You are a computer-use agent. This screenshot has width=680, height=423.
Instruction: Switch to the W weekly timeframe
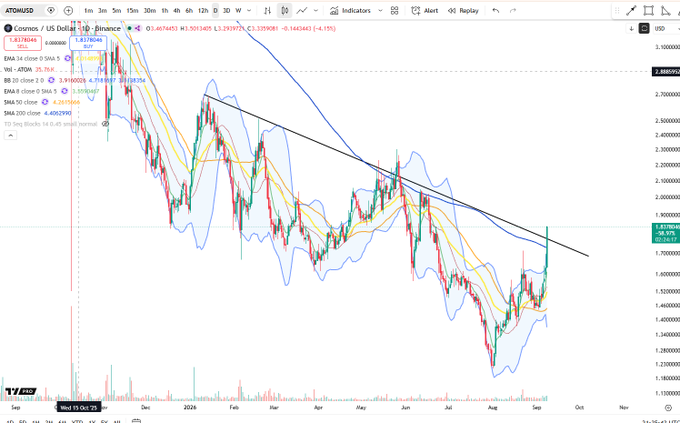[x=238, y=10]
